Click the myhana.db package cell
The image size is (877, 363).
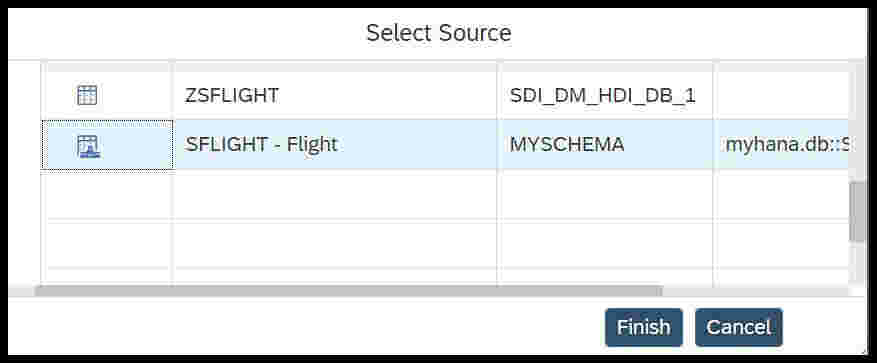[781, 144]
